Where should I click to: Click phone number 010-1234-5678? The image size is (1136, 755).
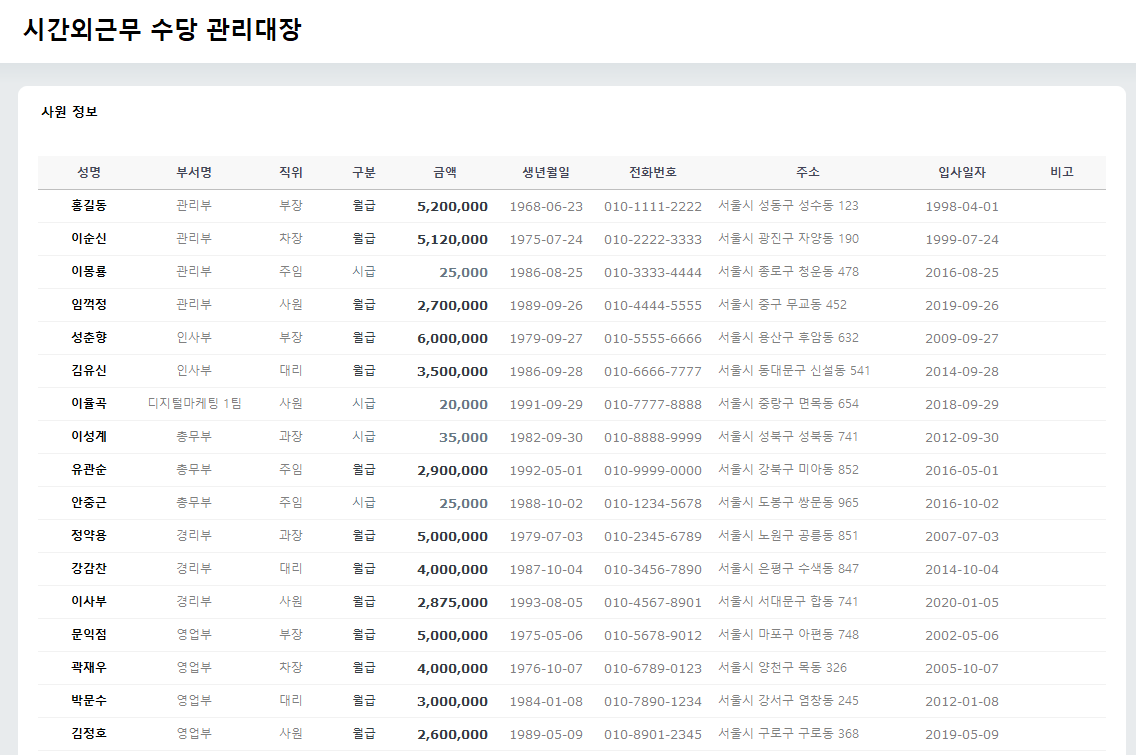653,503
